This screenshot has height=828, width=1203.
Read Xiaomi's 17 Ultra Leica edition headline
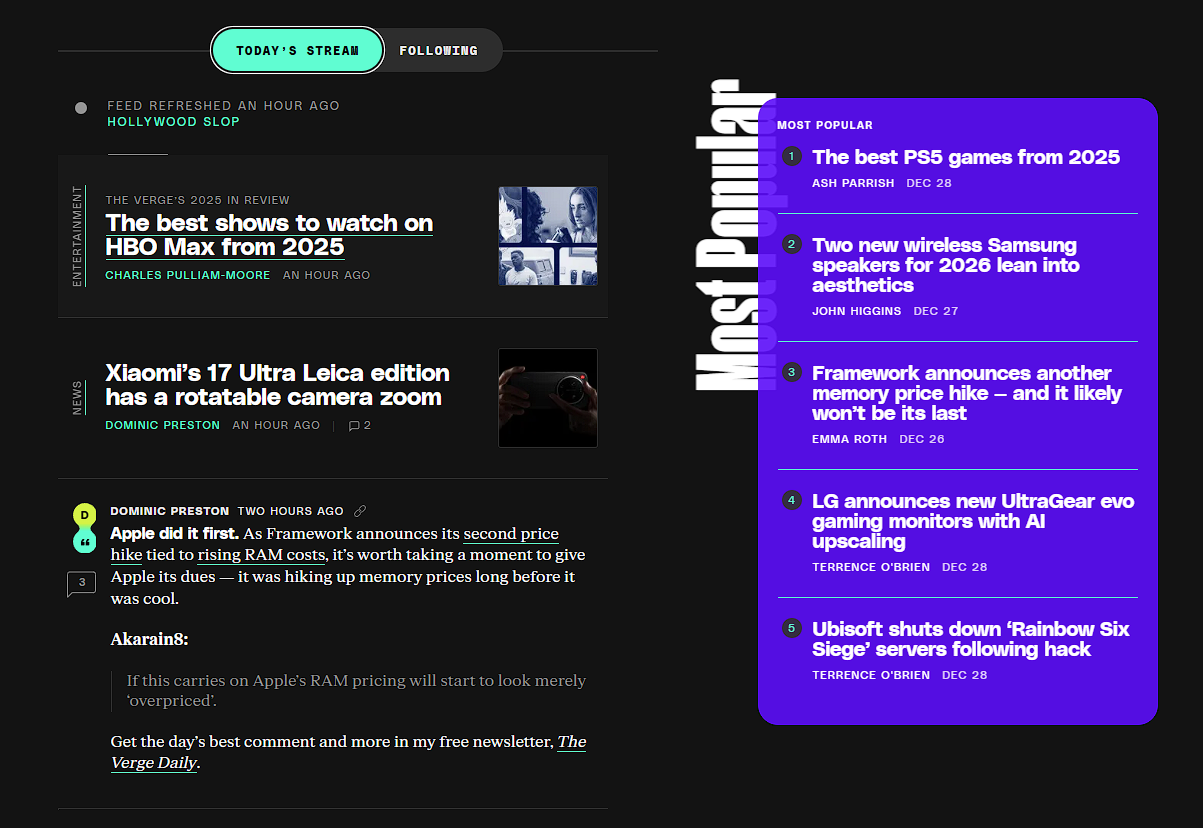pyautogui.click(x=277, y=385)
